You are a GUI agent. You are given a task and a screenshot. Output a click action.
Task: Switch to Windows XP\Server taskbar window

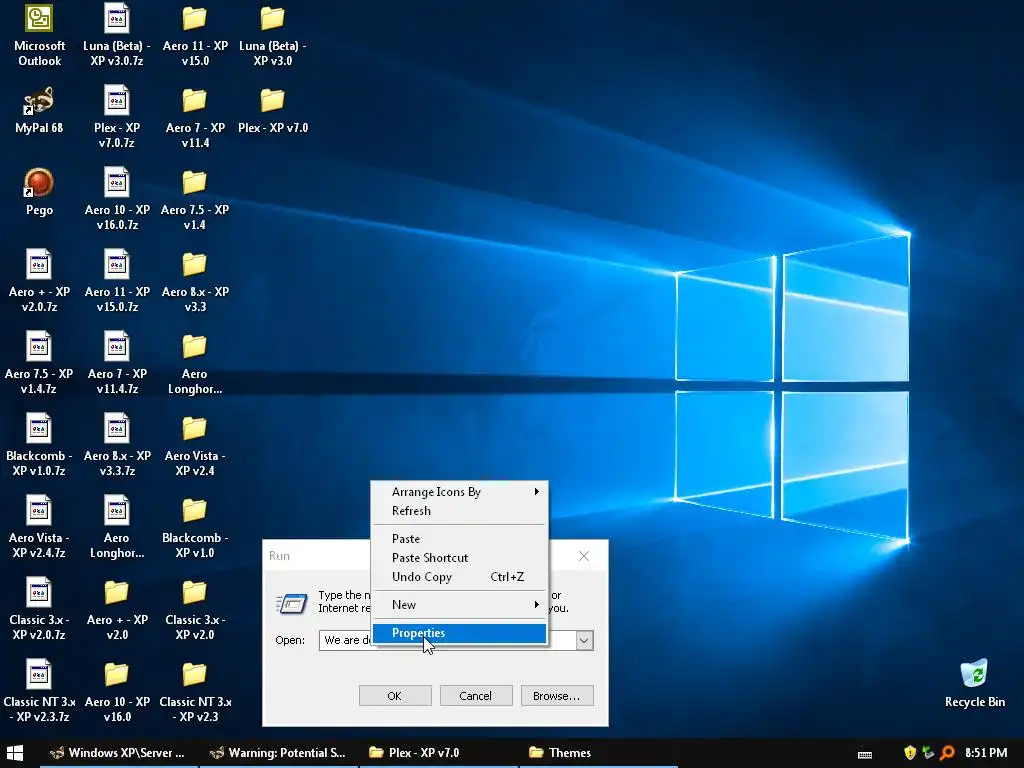pos(119,753)
